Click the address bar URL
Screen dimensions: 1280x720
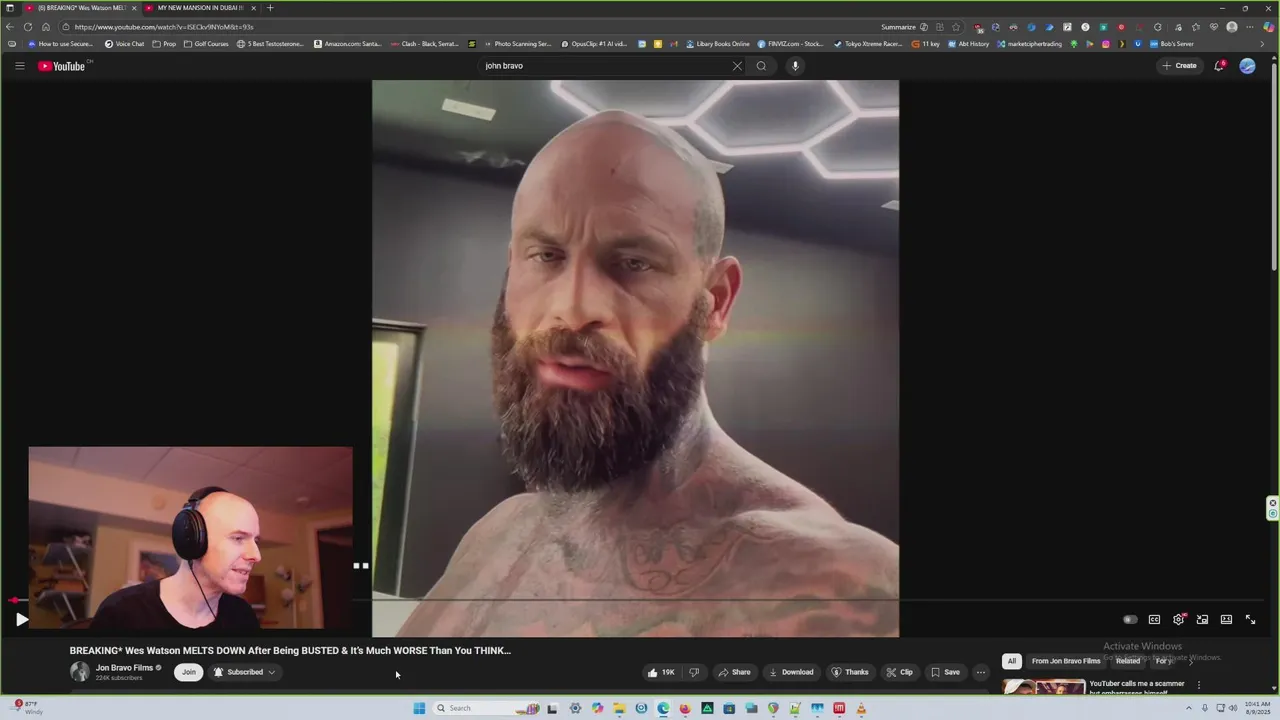pos(164,27)
